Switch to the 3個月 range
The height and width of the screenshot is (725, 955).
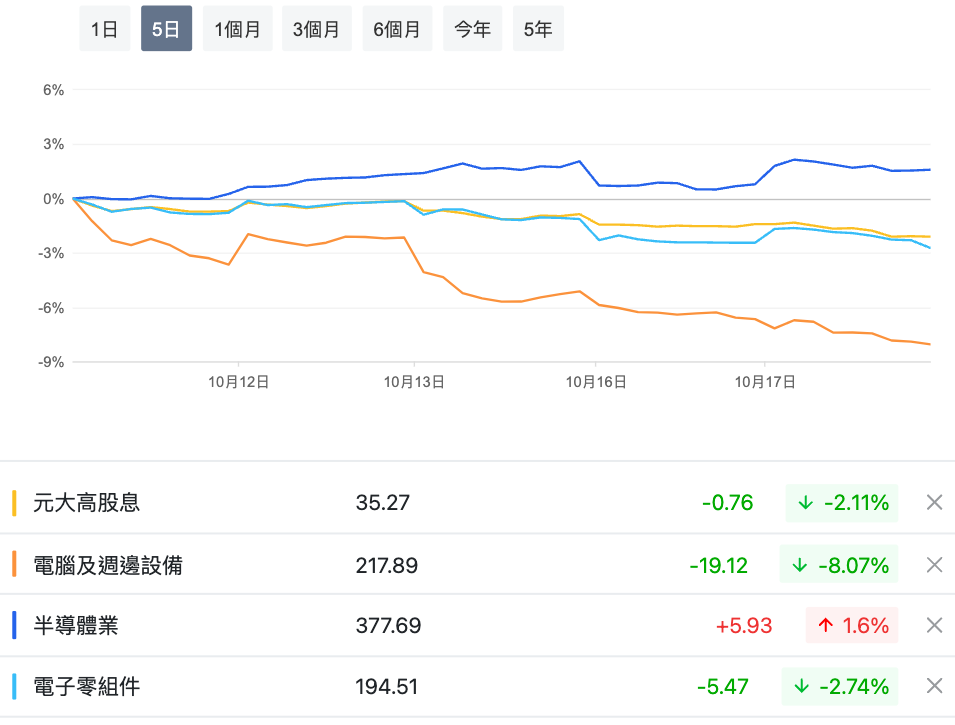point(317,29)
